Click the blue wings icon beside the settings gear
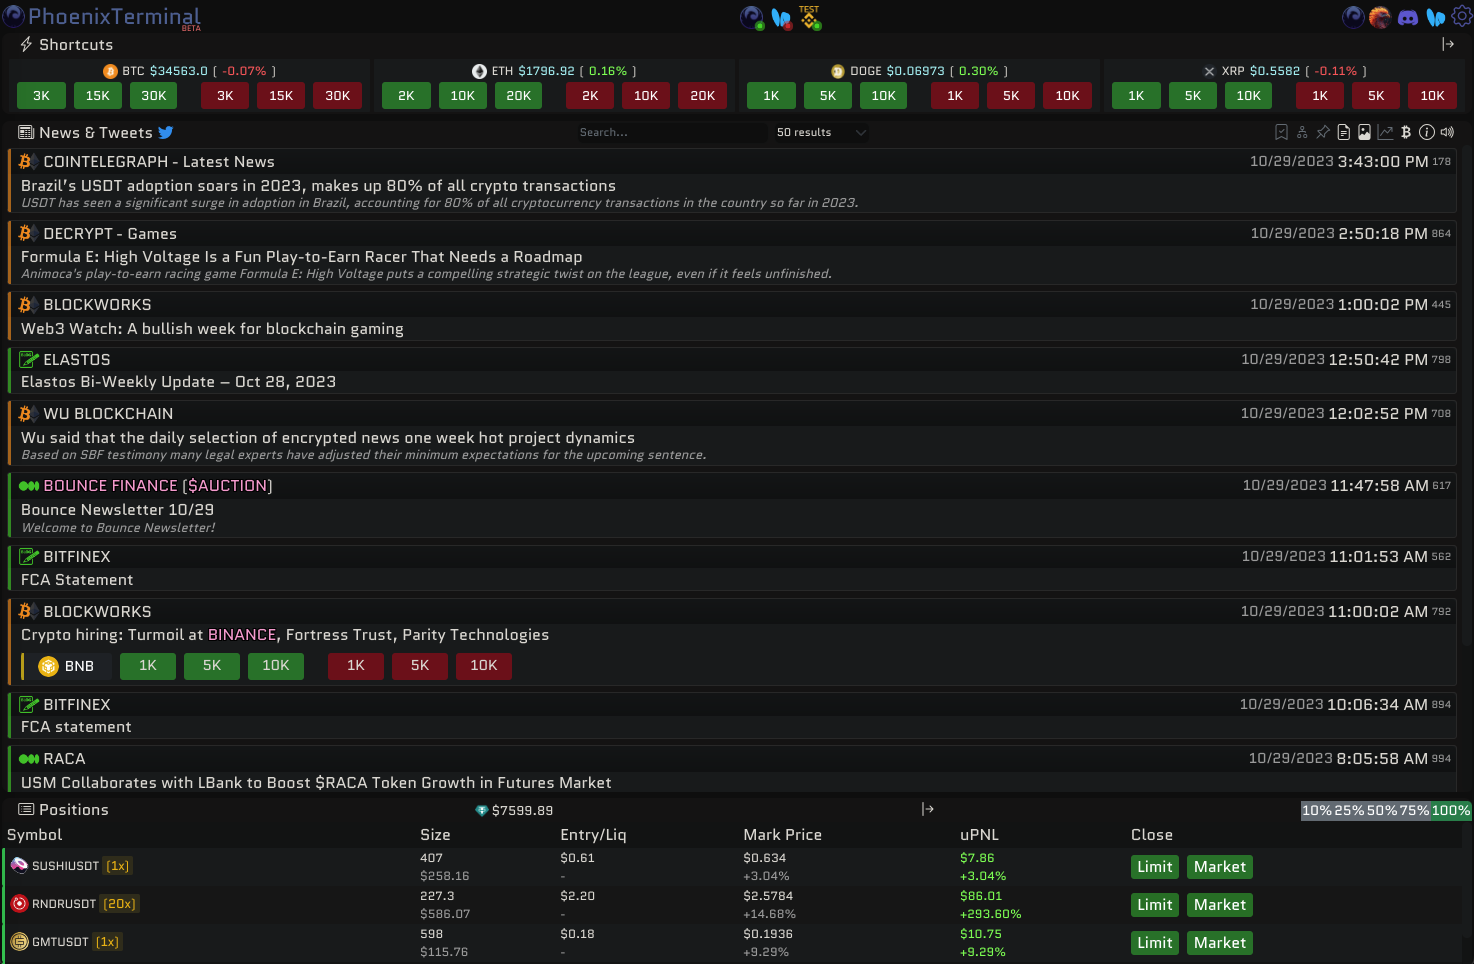The width and height of the screenshot is (1474, 964). pyautogui.click(x=1435, y=17)
